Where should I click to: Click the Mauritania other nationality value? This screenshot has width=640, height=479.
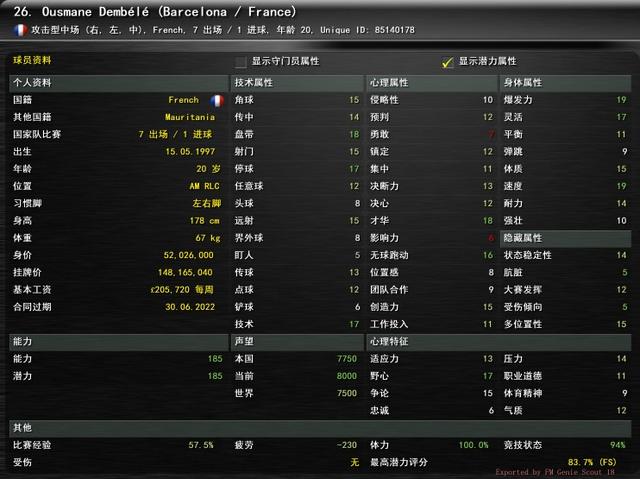[190, 117]
